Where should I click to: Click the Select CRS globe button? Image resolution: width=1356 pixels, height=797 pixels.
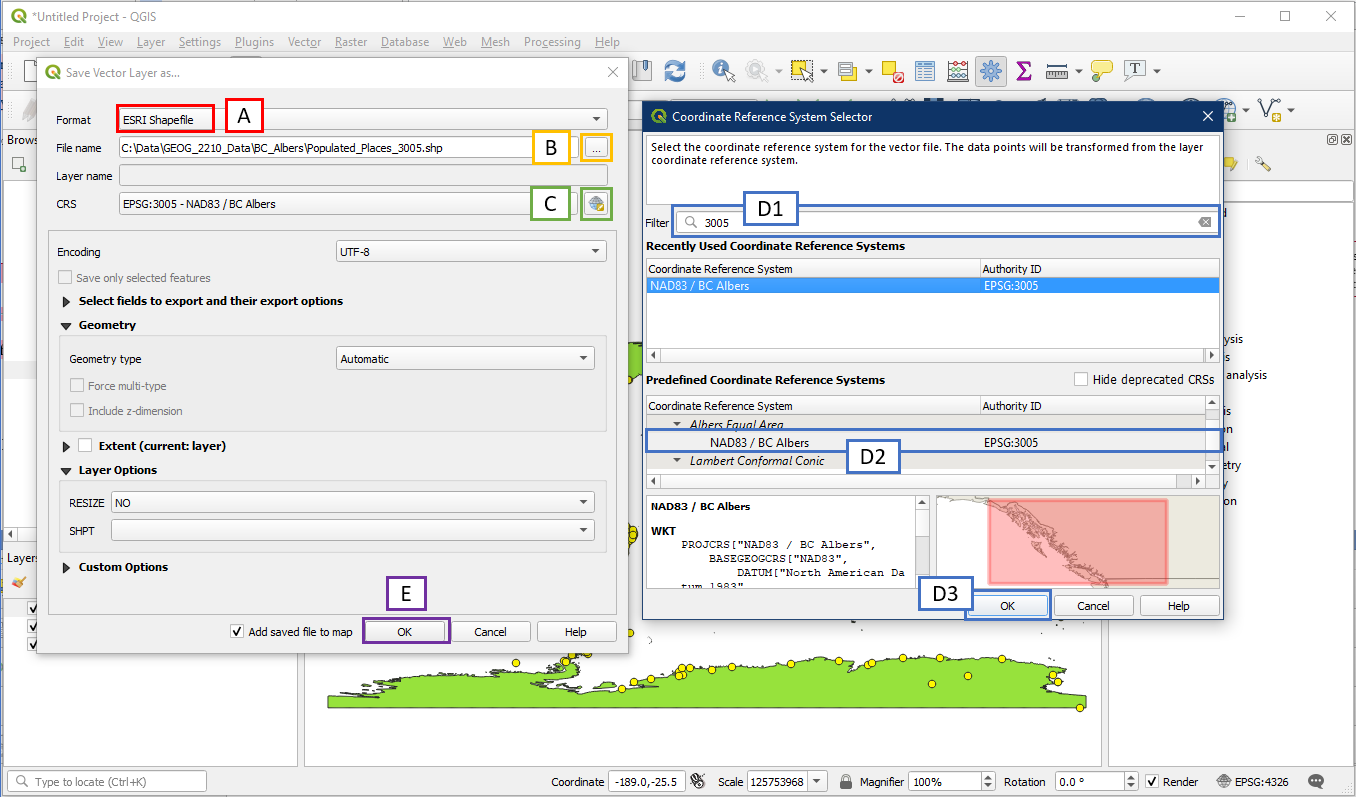point(596,204)
